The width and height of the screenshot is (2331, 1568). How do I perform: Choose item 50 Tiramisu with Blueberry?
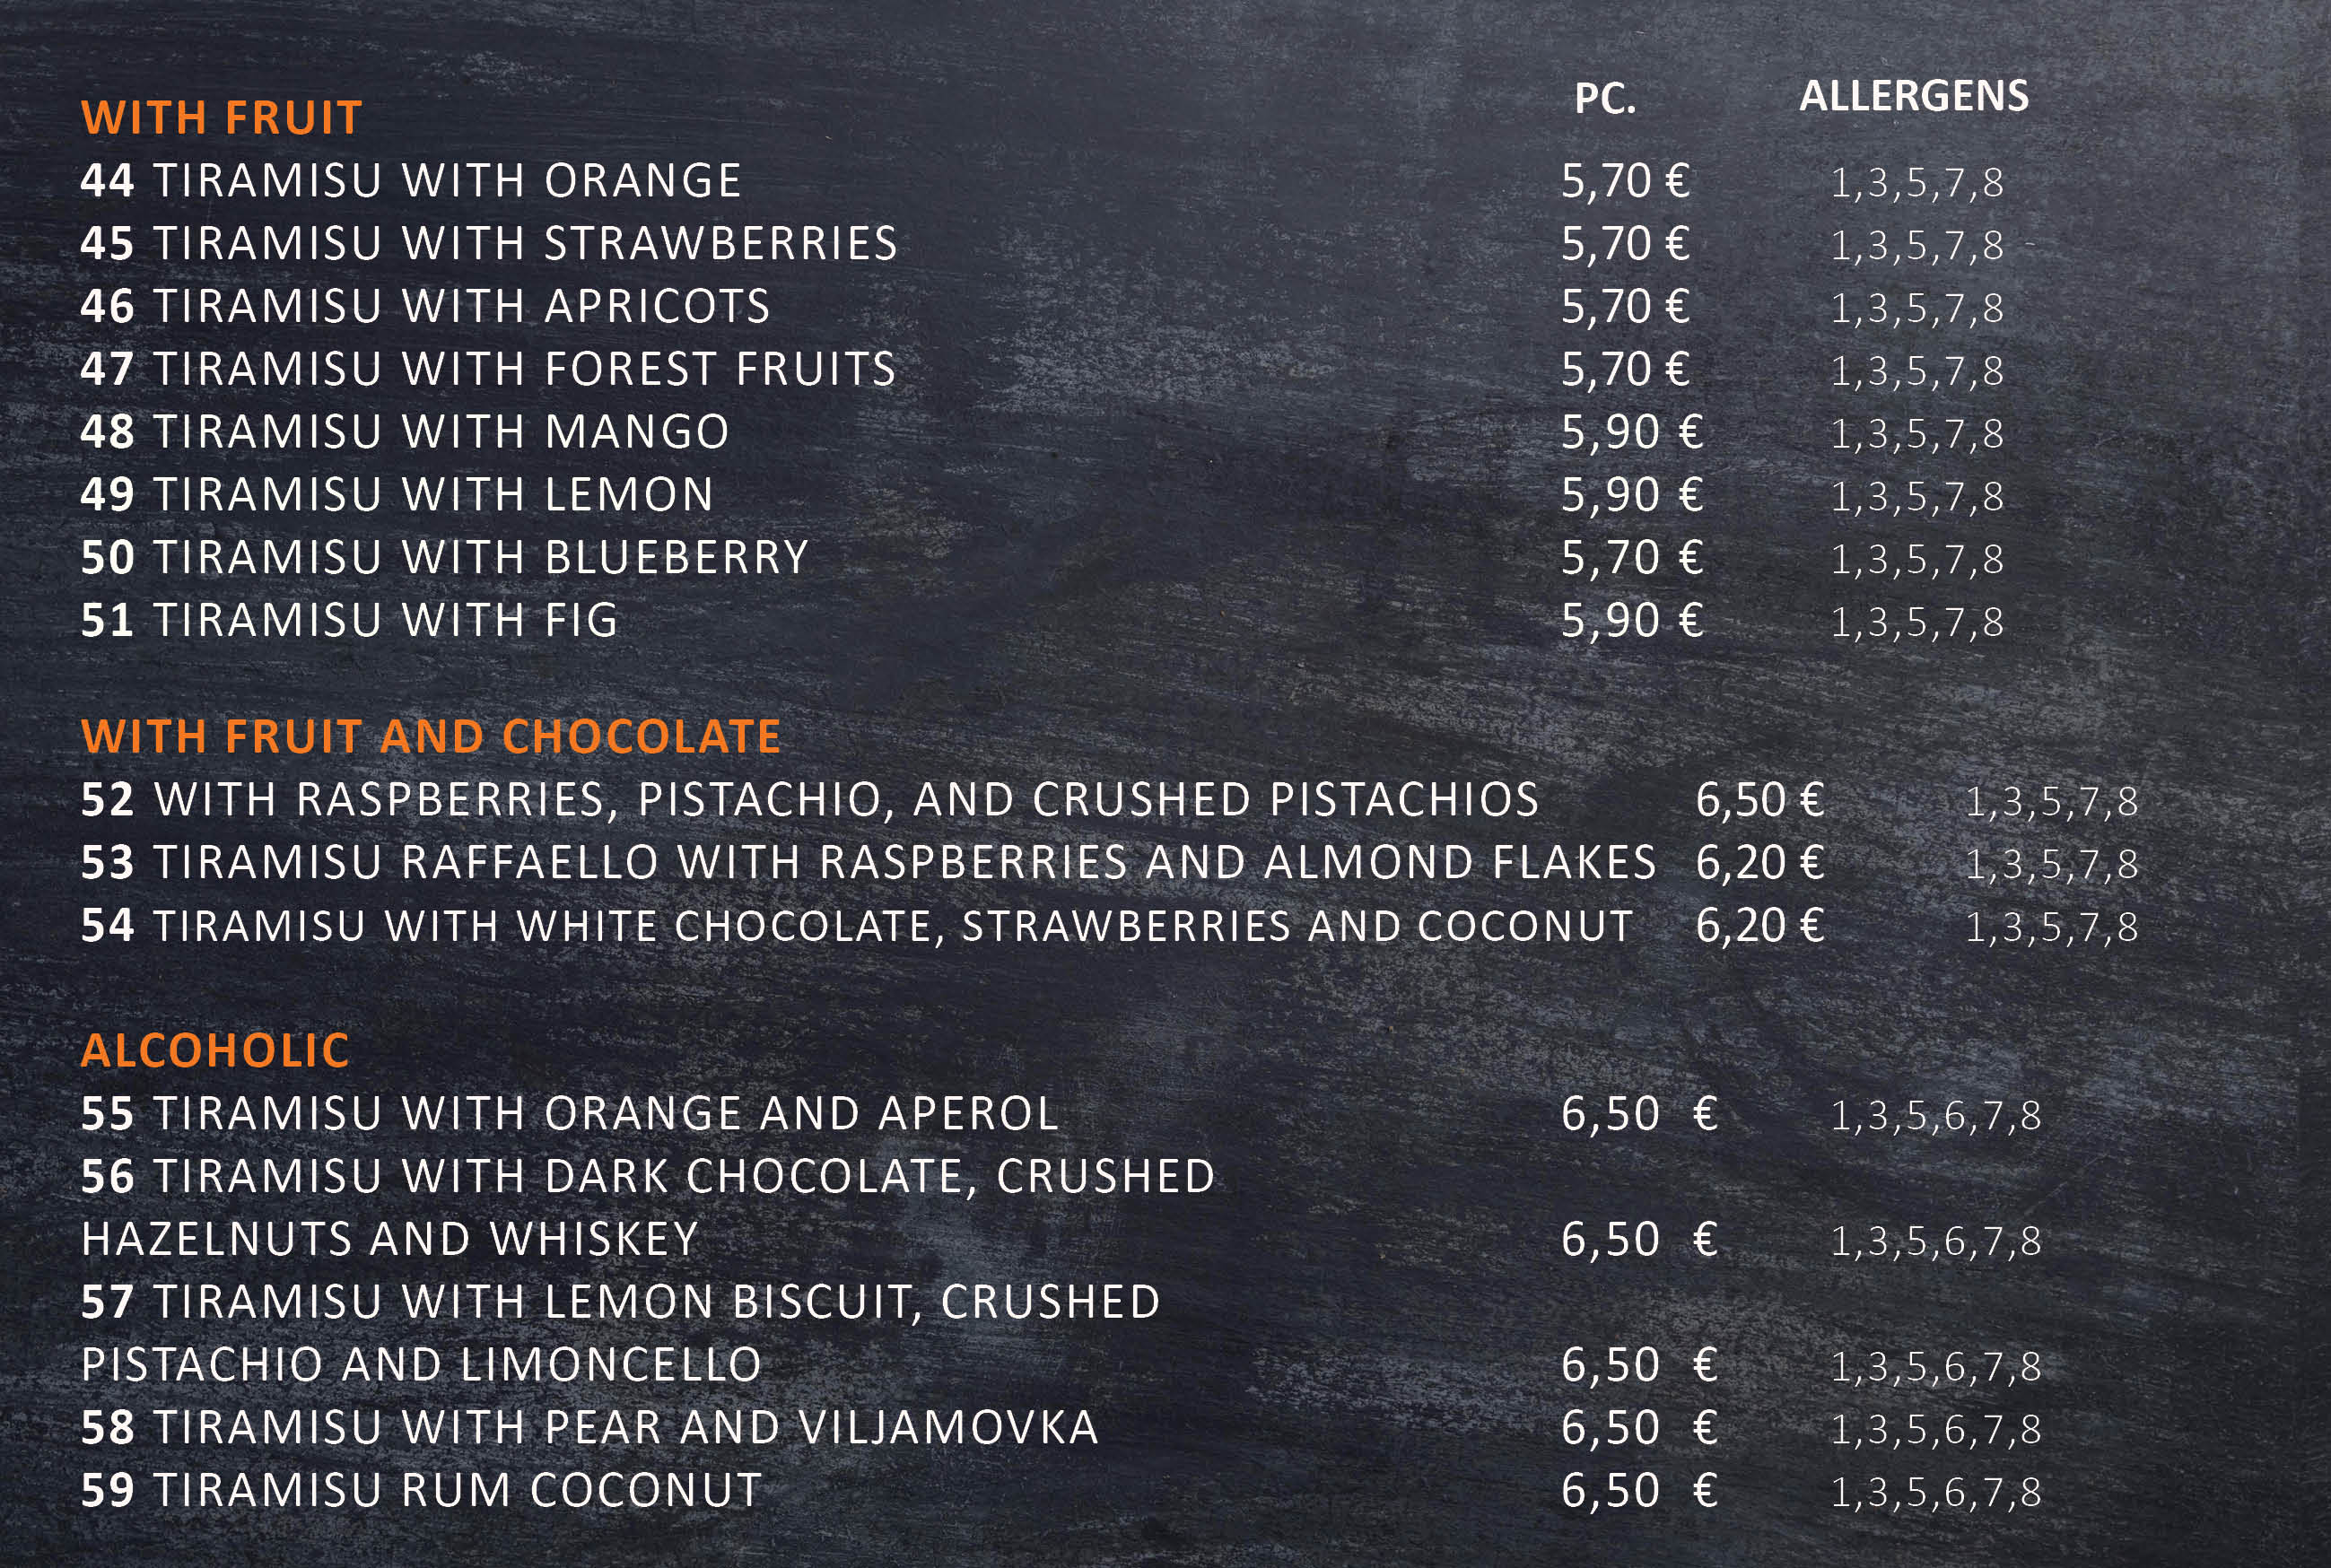coord(444,558)
